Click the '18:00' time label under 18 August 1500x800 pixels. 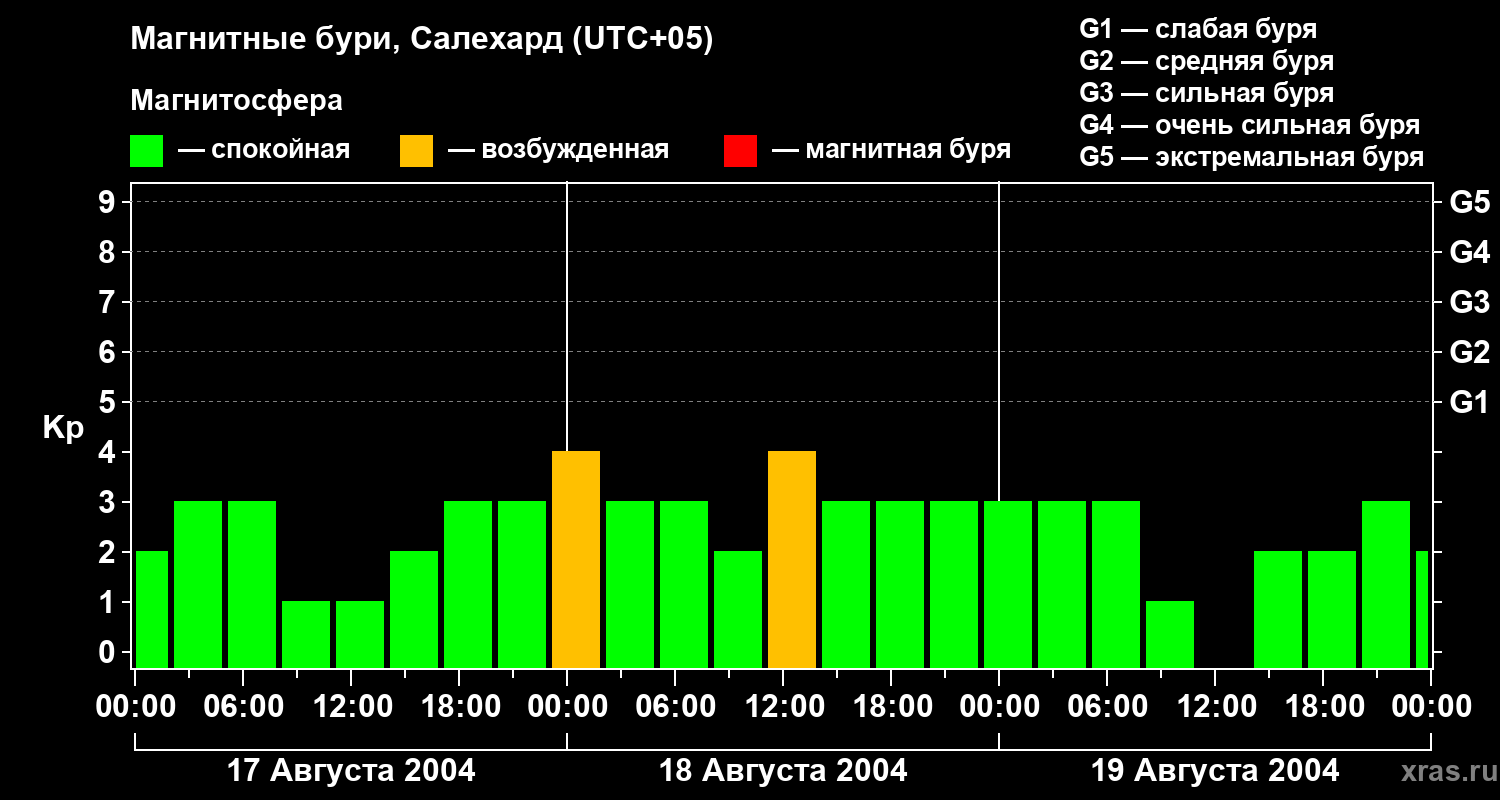pyautogui.click(x=891, y=706)
